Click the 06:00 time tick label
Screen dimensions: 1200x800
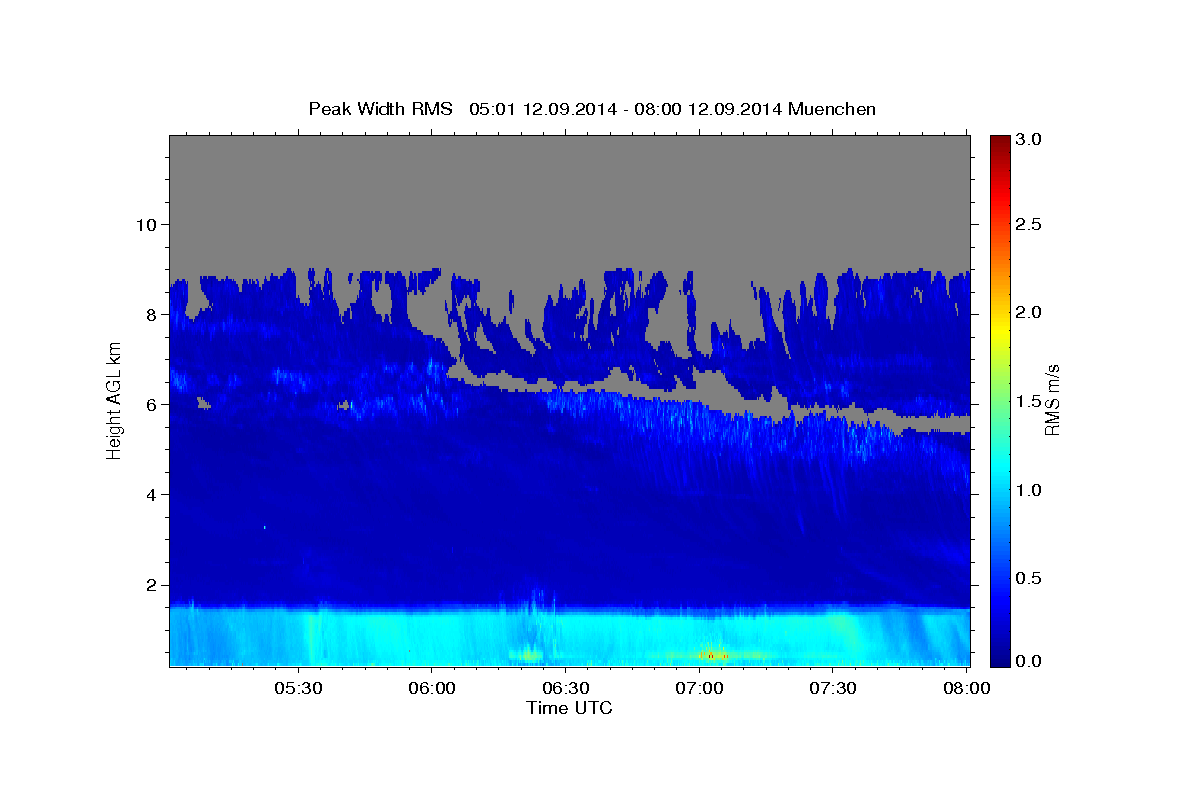431,689
